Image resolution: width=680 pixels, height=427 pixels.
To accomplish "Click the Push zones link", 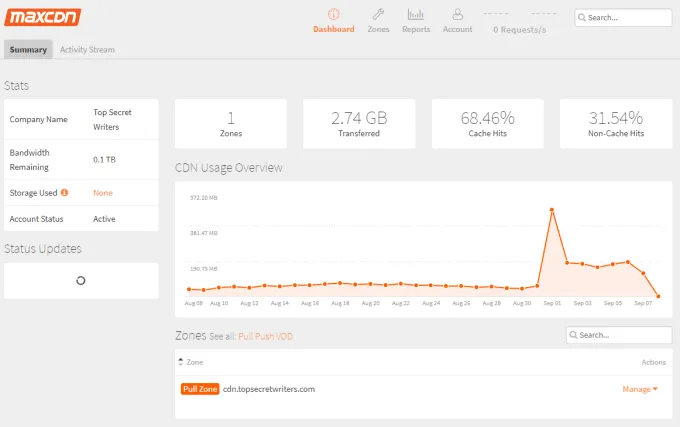I will pos(267,337).
